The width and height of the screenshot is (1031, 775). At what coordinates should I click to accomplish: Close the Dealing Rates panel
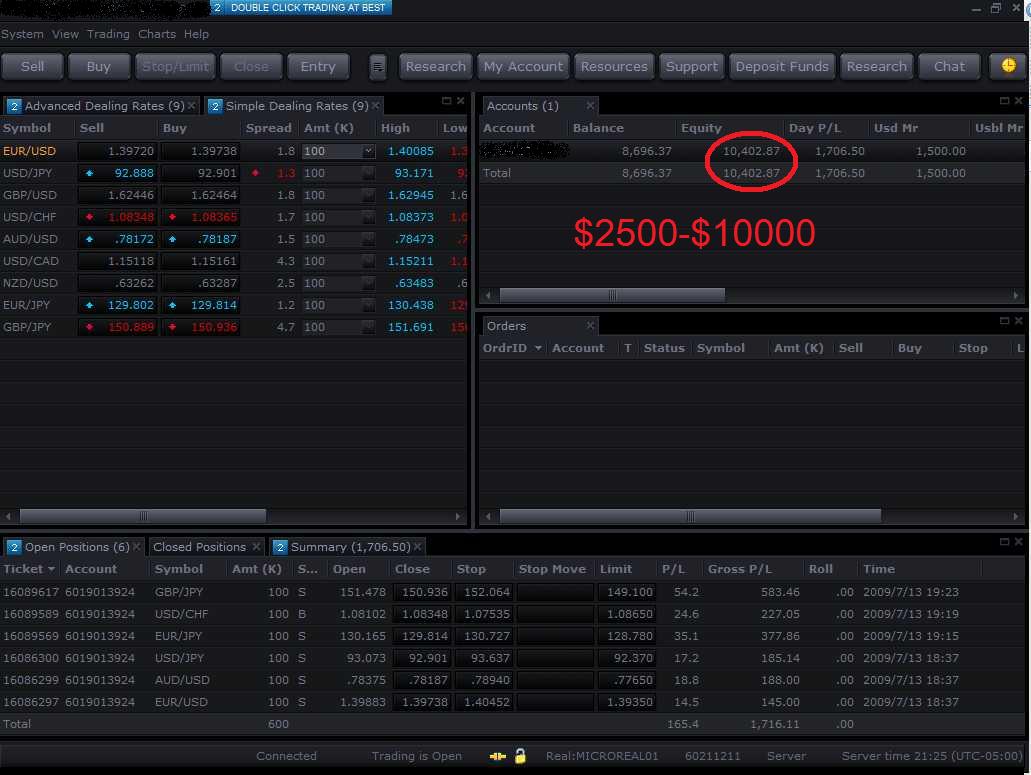460,101
